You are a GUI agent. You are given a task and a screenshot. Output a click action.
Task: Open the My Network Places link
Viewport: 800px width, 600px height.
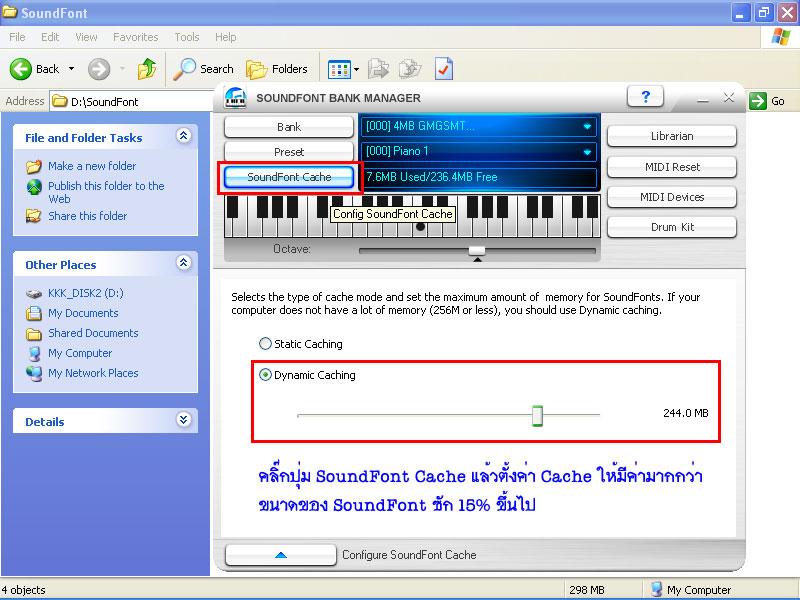pos(93,373)
